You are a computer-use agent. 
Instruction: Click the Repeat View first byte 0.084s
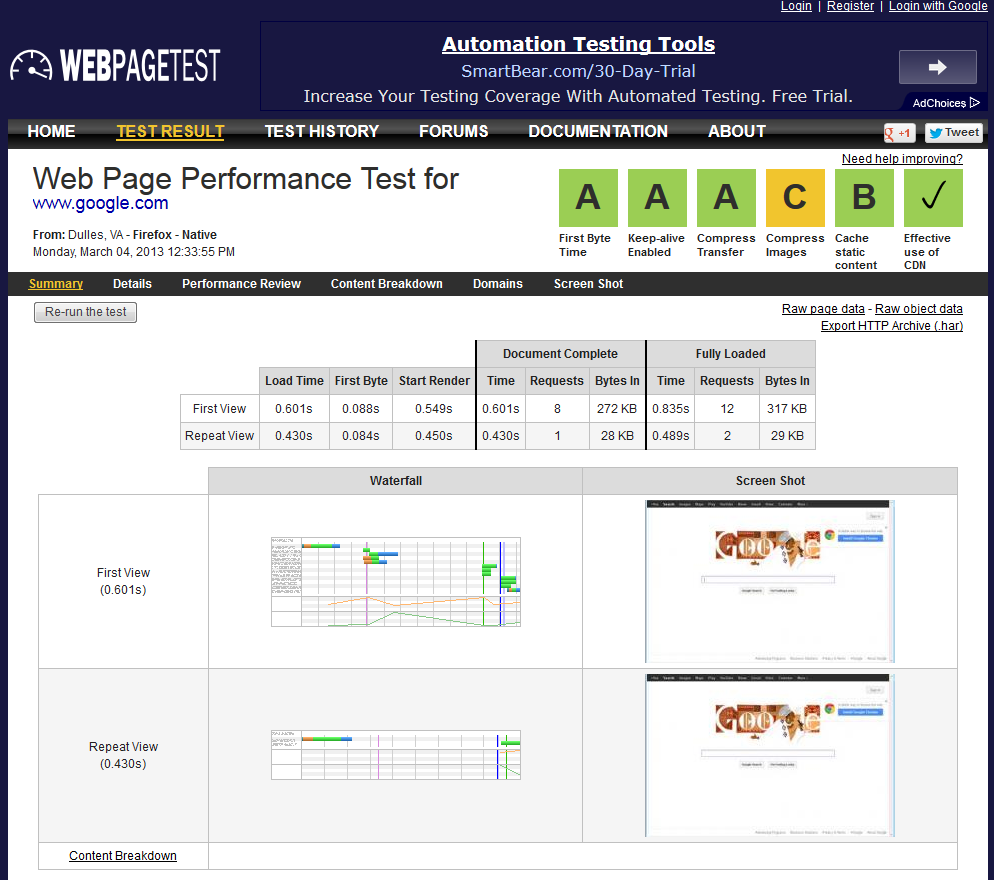coord(361,436)
